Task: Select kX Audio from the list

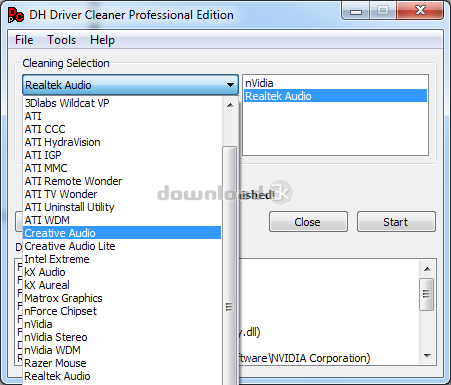Action: click(122, 272)
